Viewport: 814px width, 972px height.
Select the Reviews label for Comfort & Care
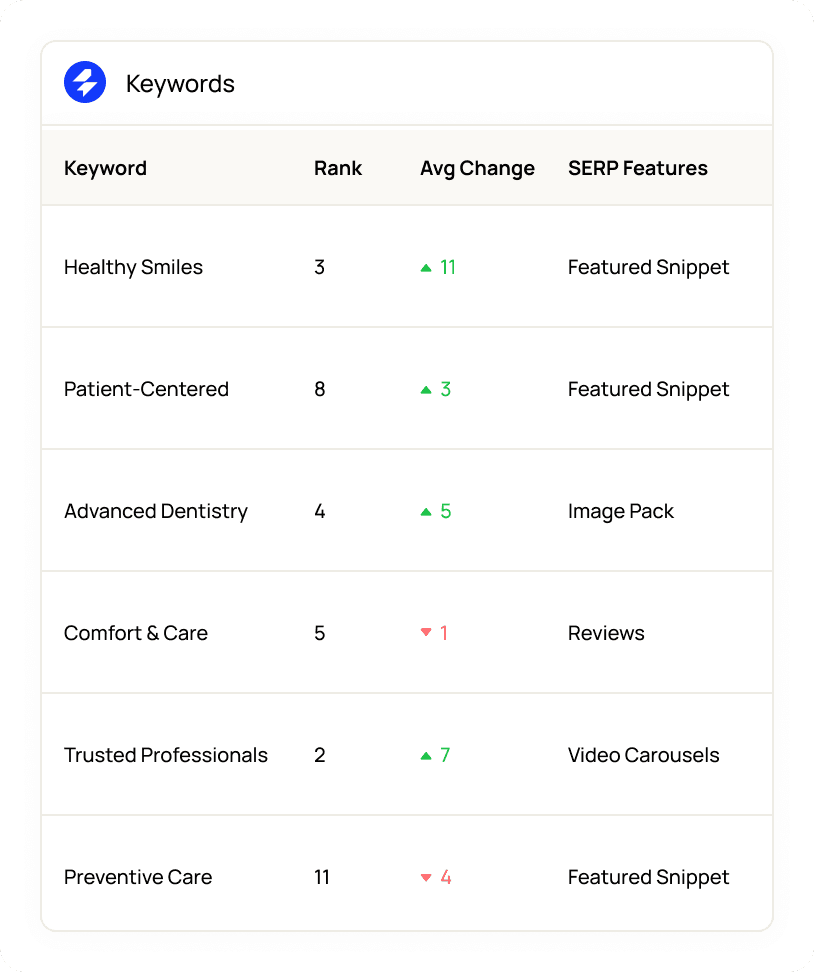coord(606,633)
